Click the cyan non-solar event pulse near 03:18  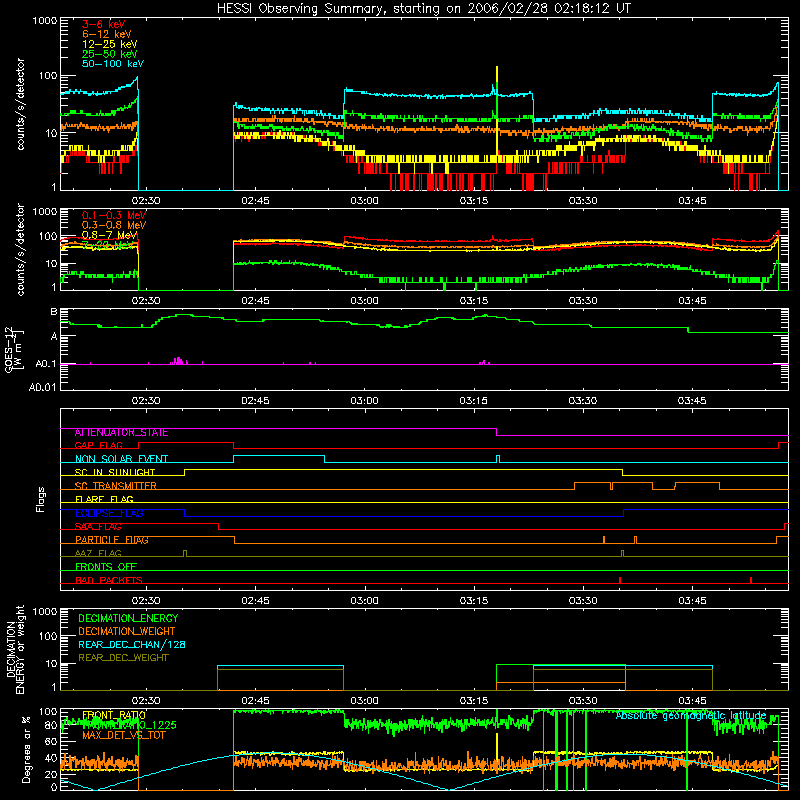(x=498, y=459)
